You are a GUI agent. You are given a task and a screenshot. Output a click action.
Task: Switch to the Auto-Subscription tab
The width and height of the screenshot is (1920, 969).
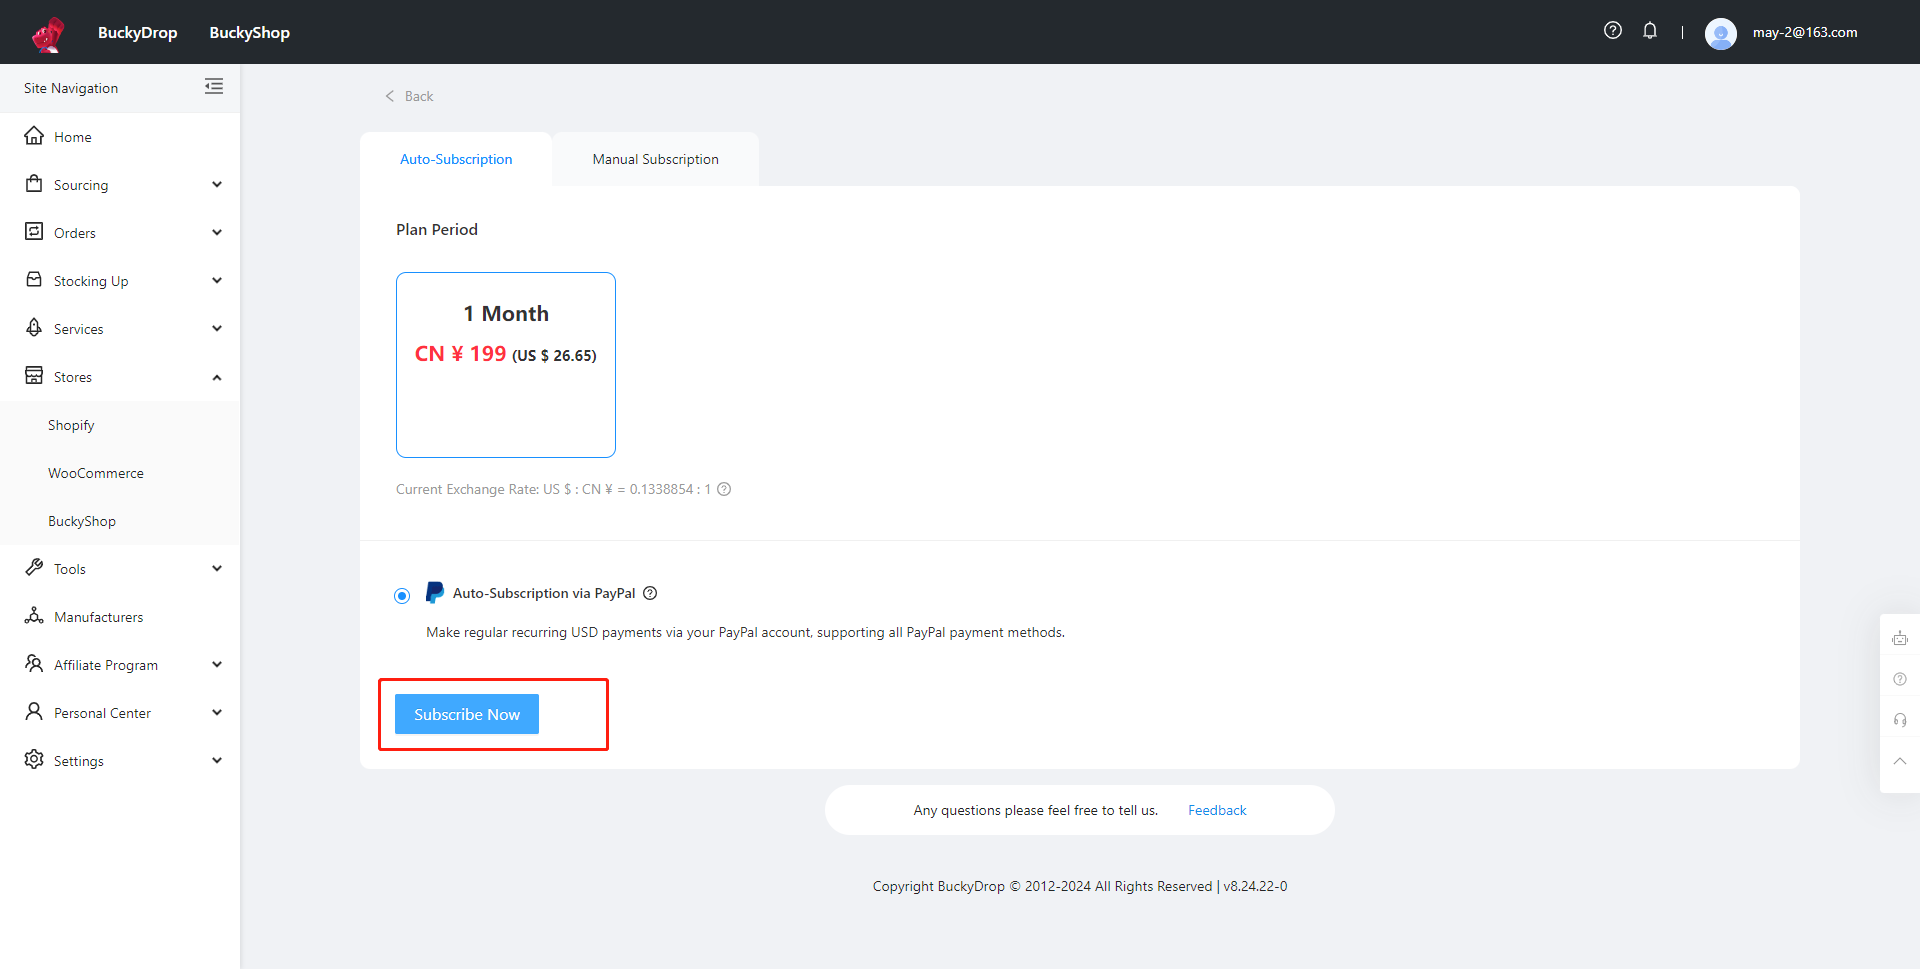click(x=456, y=159)
